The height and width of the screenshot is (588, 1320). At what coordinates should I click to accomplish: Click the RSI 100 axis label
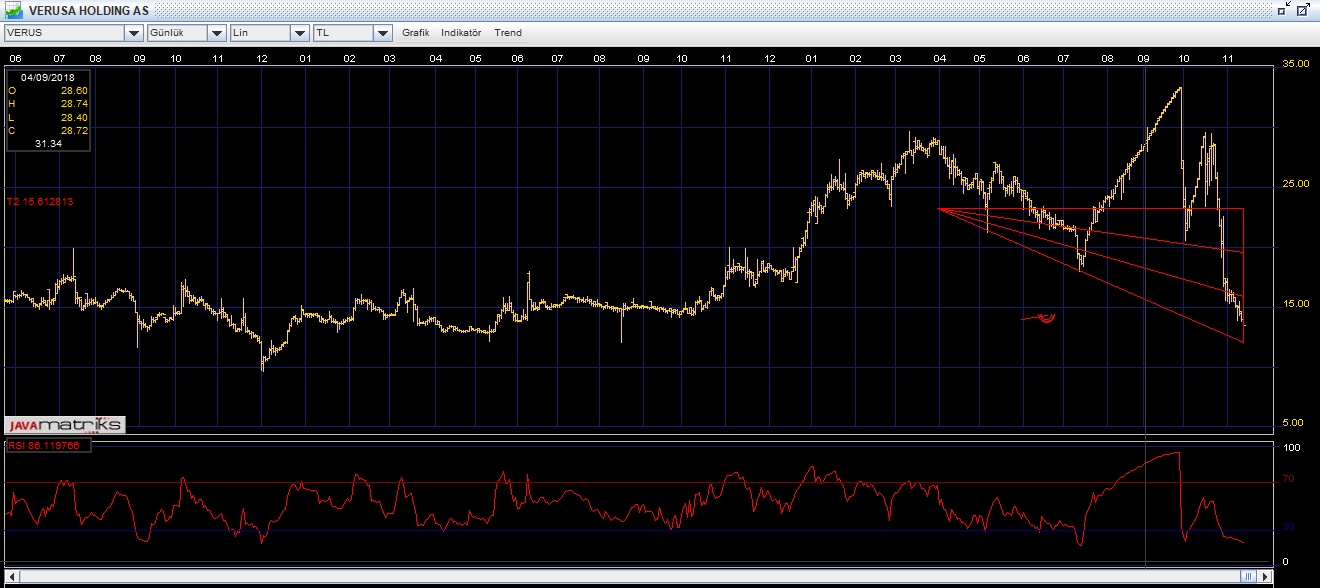(1290, 449)
